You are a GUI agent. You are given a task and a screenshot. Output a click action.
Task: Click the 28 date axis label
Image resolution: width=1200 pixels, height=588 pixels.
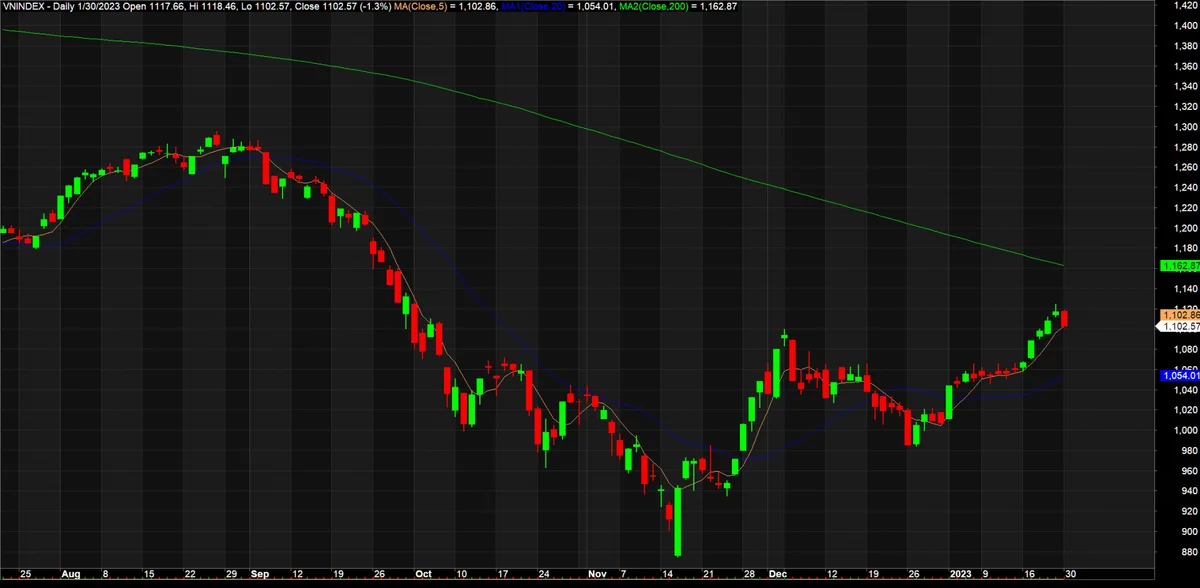pyautogui.click(x=750, y=576)
